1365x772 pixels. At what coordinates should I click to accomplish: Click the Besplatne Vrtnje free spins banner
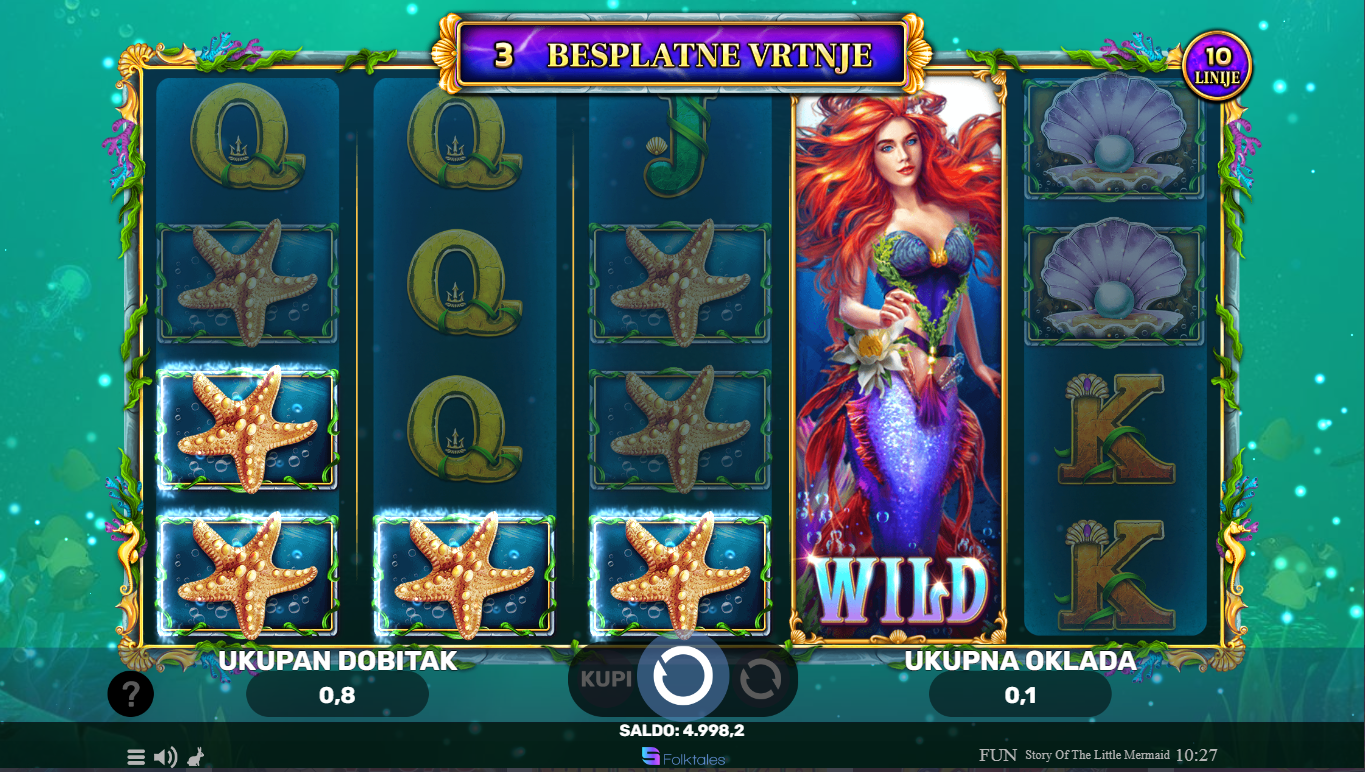pos(682,54)
